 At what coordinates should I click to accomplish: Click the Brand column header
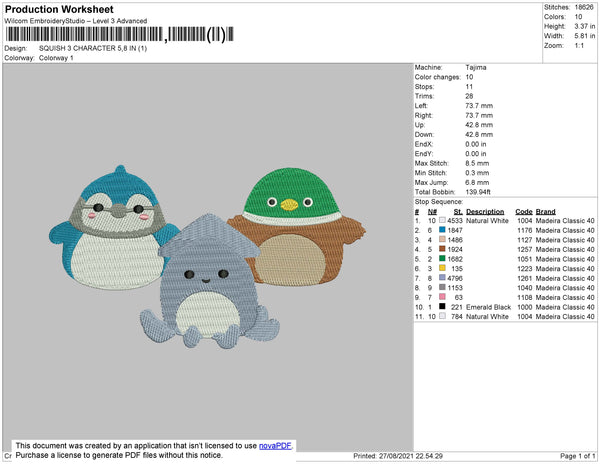click(x=545, y=212)
